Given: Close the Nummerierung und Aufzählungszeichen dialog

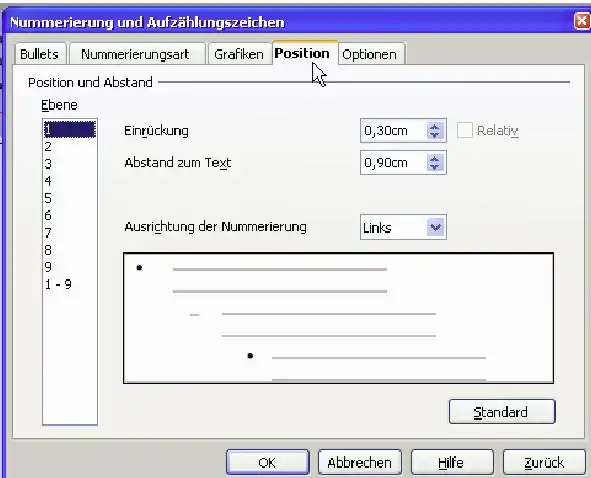Looking at the screenshot, I should 582,21.
